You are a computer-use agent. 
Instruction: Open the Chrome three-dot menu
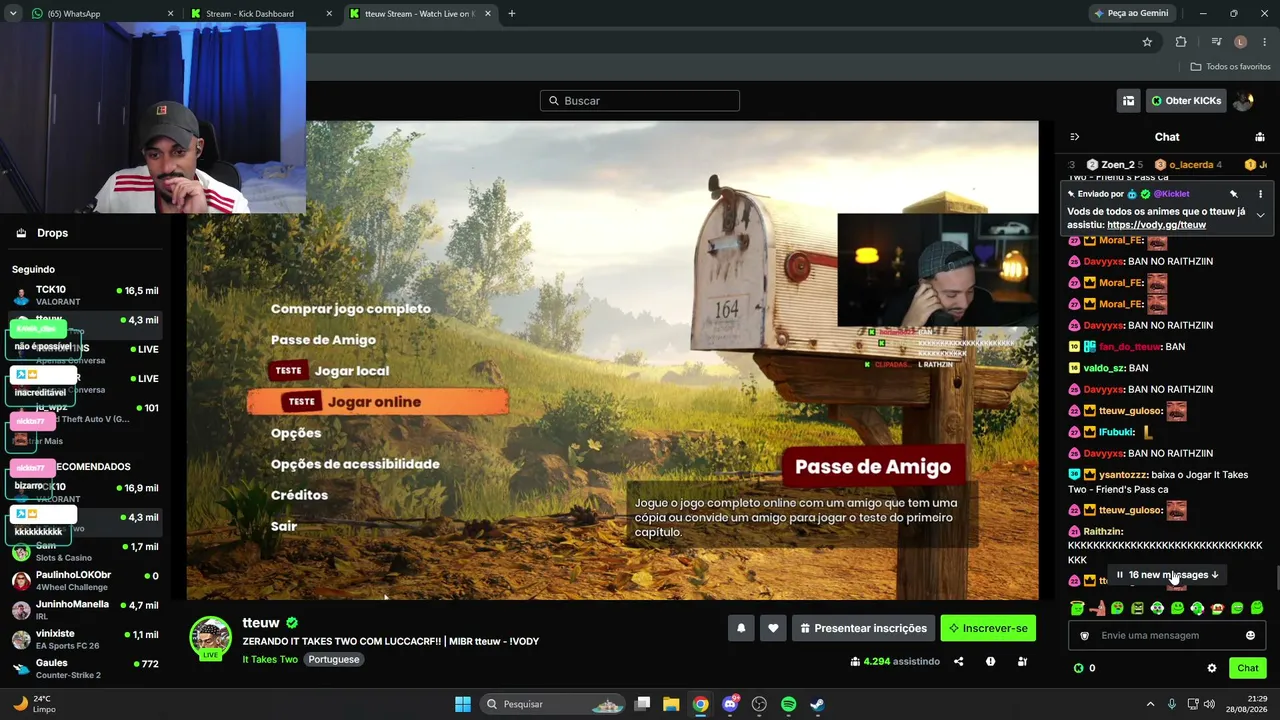(x=1263, y=42)
